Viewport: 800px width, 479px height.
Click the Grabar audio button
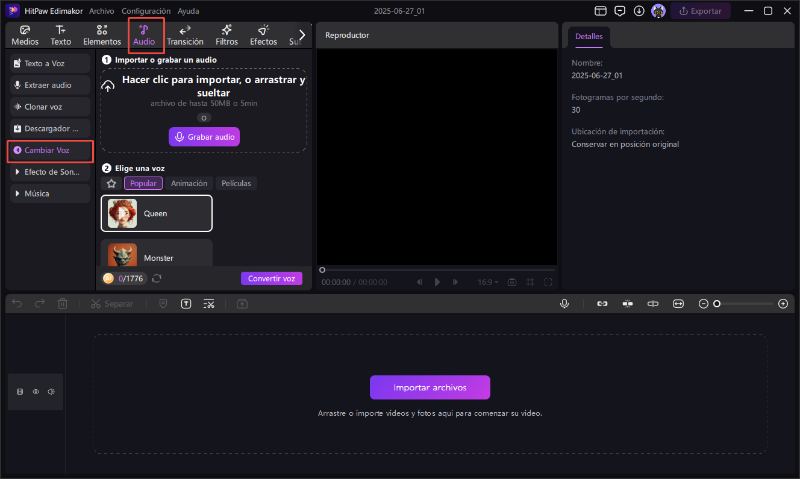coord(204,137)
